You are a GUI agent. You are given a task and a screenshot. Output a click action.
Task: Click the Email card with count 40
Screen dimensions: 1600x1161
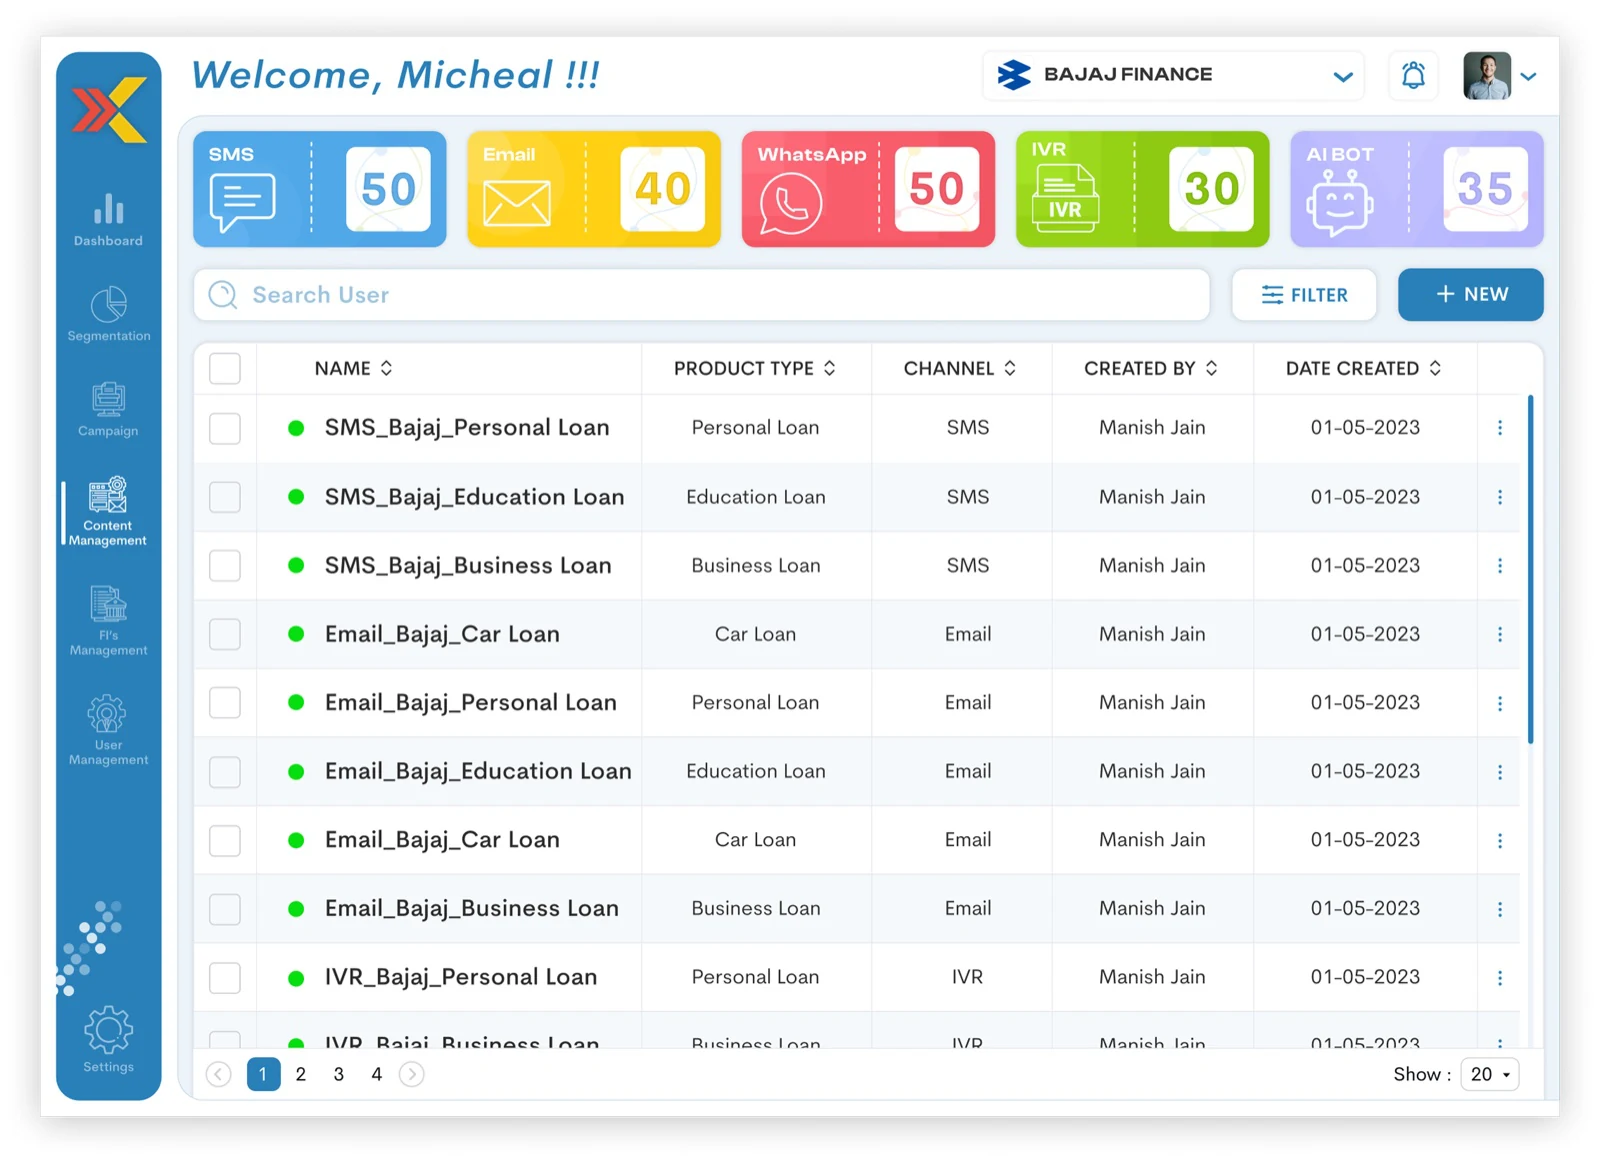pyautogui.click(x=594, y=189)
